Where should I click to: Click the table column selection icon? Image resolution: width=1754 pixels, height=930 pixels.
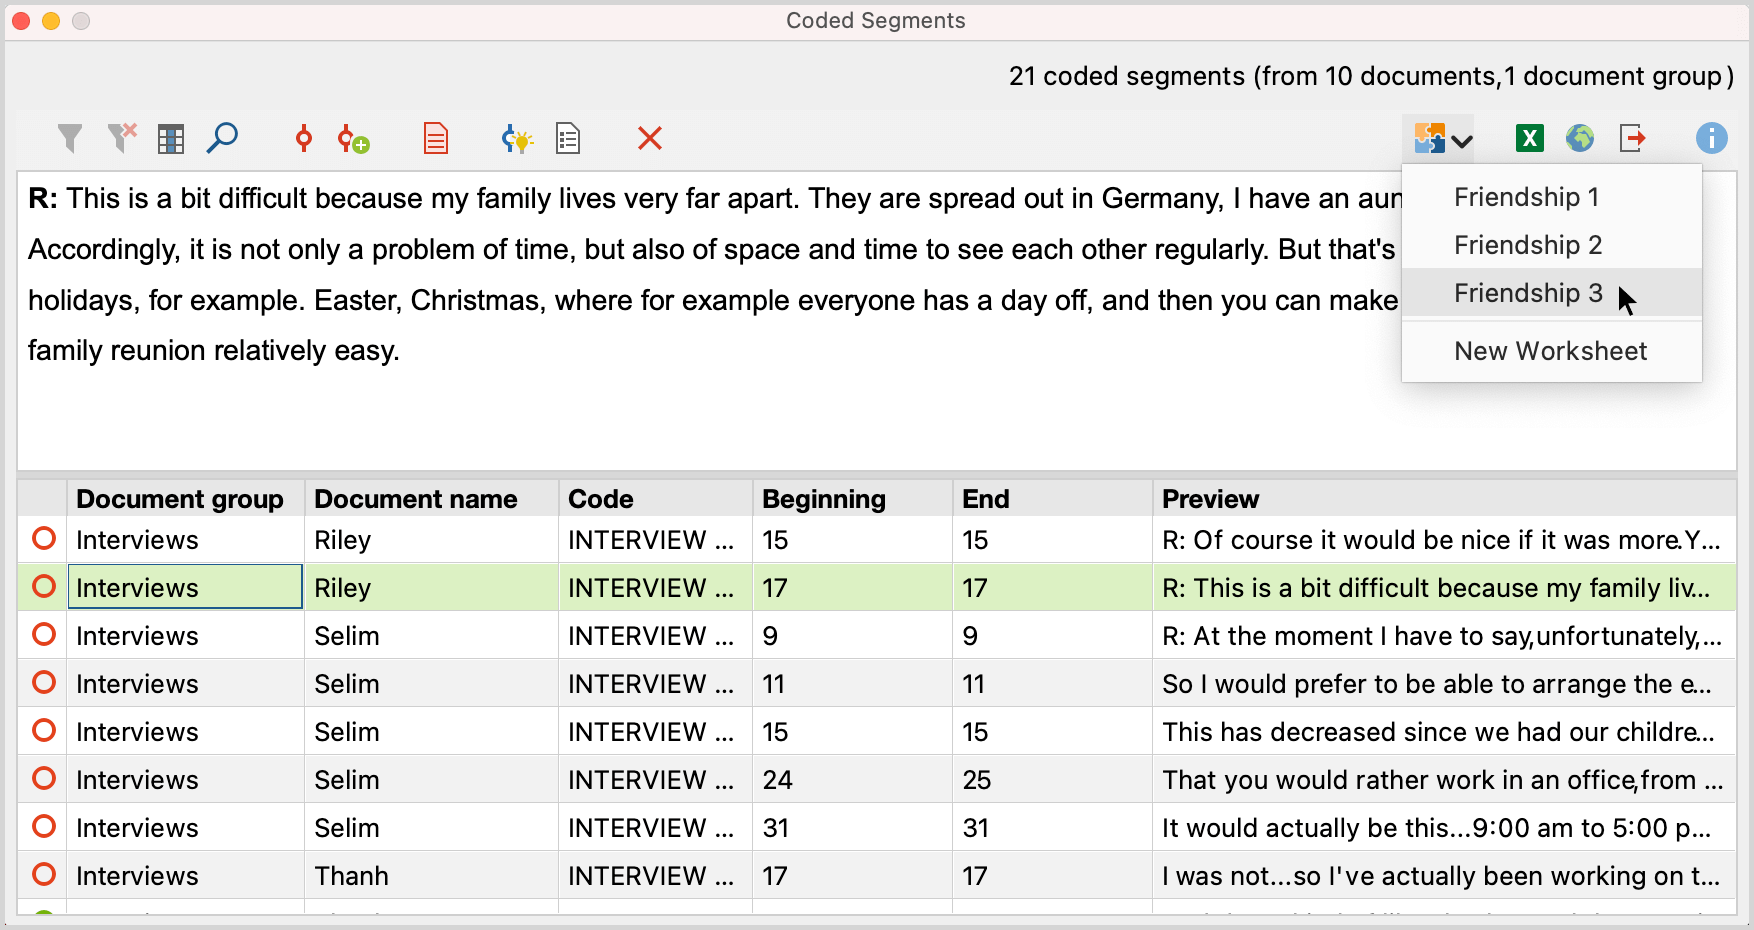point(171,139)
